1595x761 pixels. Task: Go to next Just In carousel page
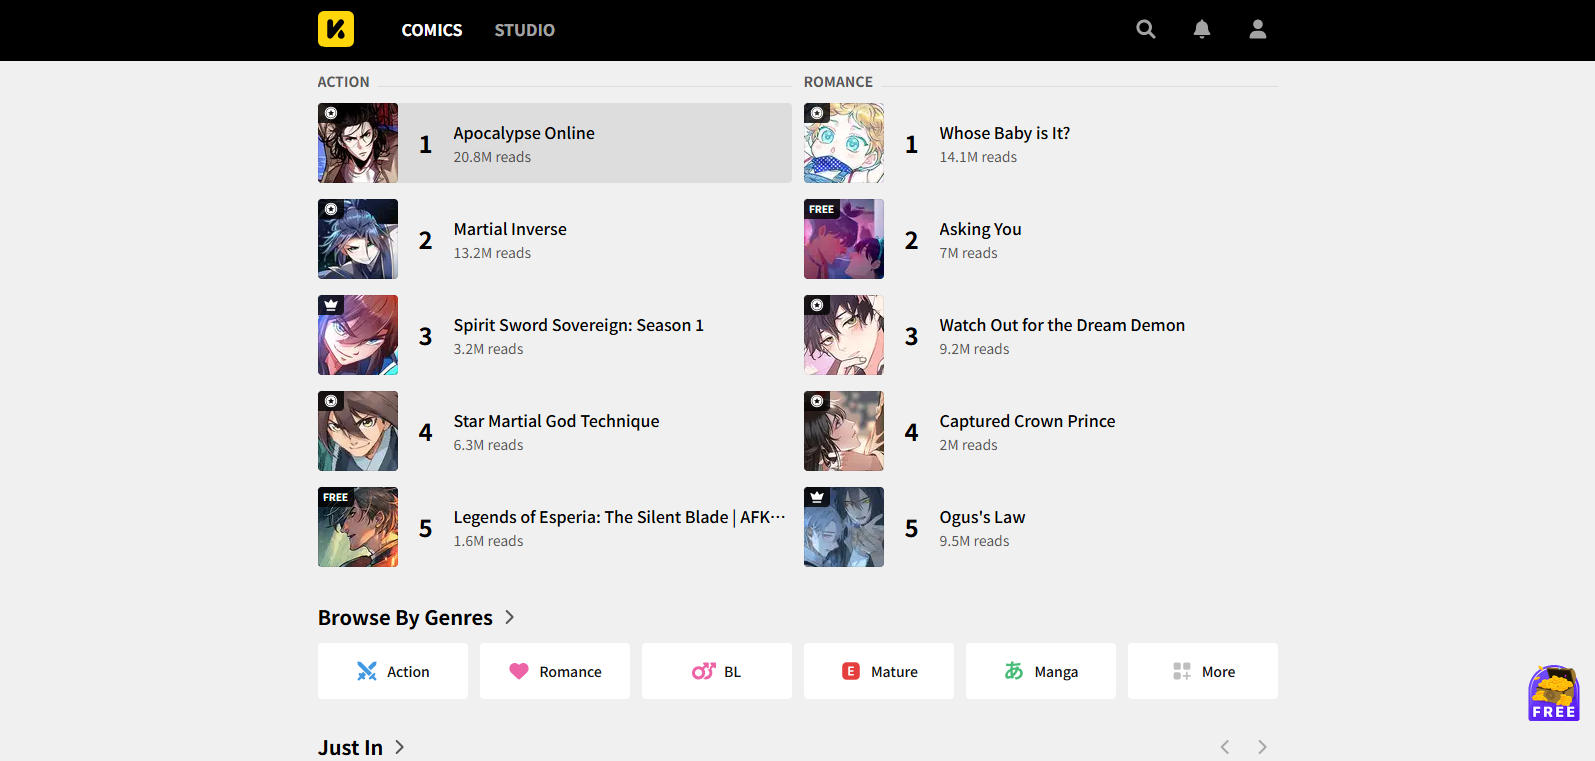pos(1262,747)
